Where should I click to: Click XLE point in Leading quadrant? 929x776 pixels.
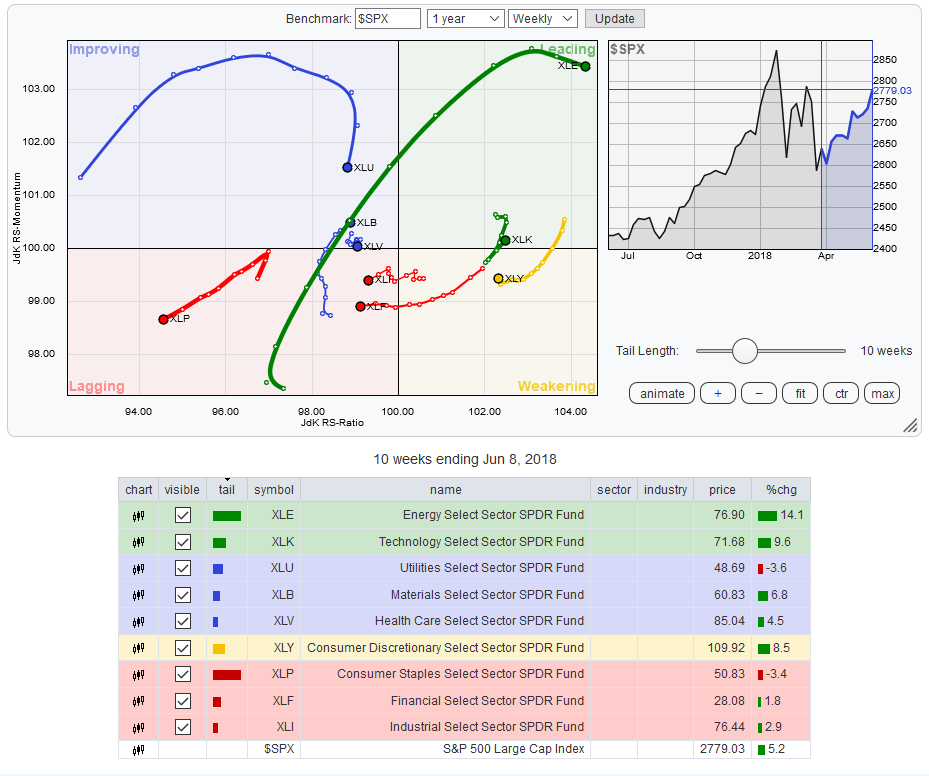[585, 66]
